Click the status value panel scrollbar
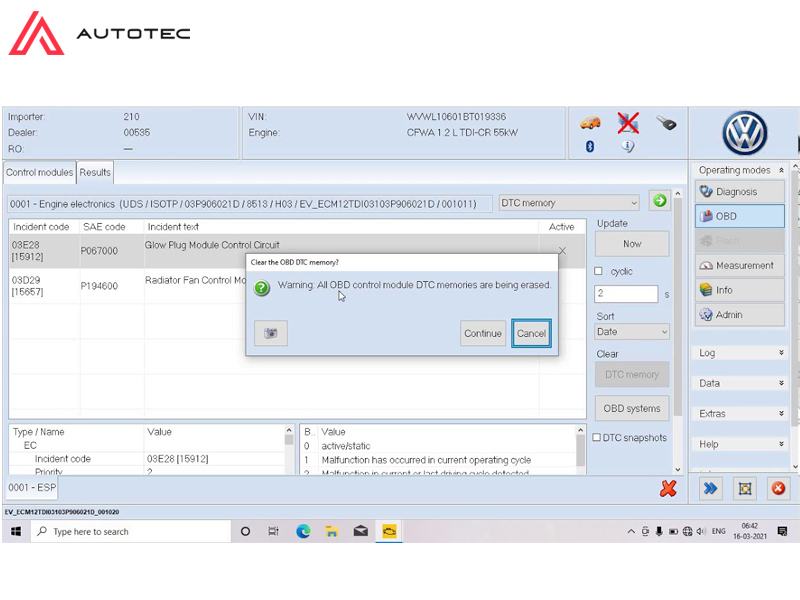The height and width of the screenshot is (600, 800). [580, 450]
